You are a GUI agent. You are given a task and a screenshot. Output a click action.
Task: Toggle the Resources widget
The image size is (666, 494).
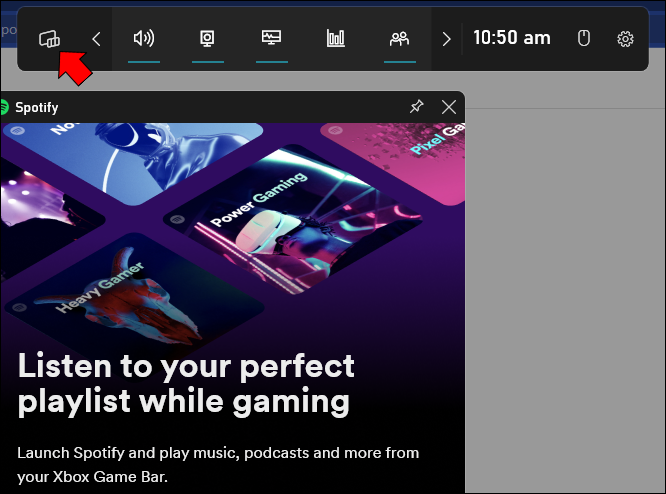click(335, 39)
